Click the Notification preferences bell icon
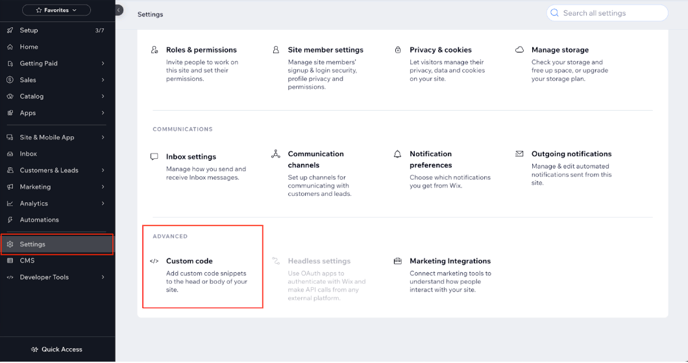This screenshot has height=363, width=688. point(398,154)
